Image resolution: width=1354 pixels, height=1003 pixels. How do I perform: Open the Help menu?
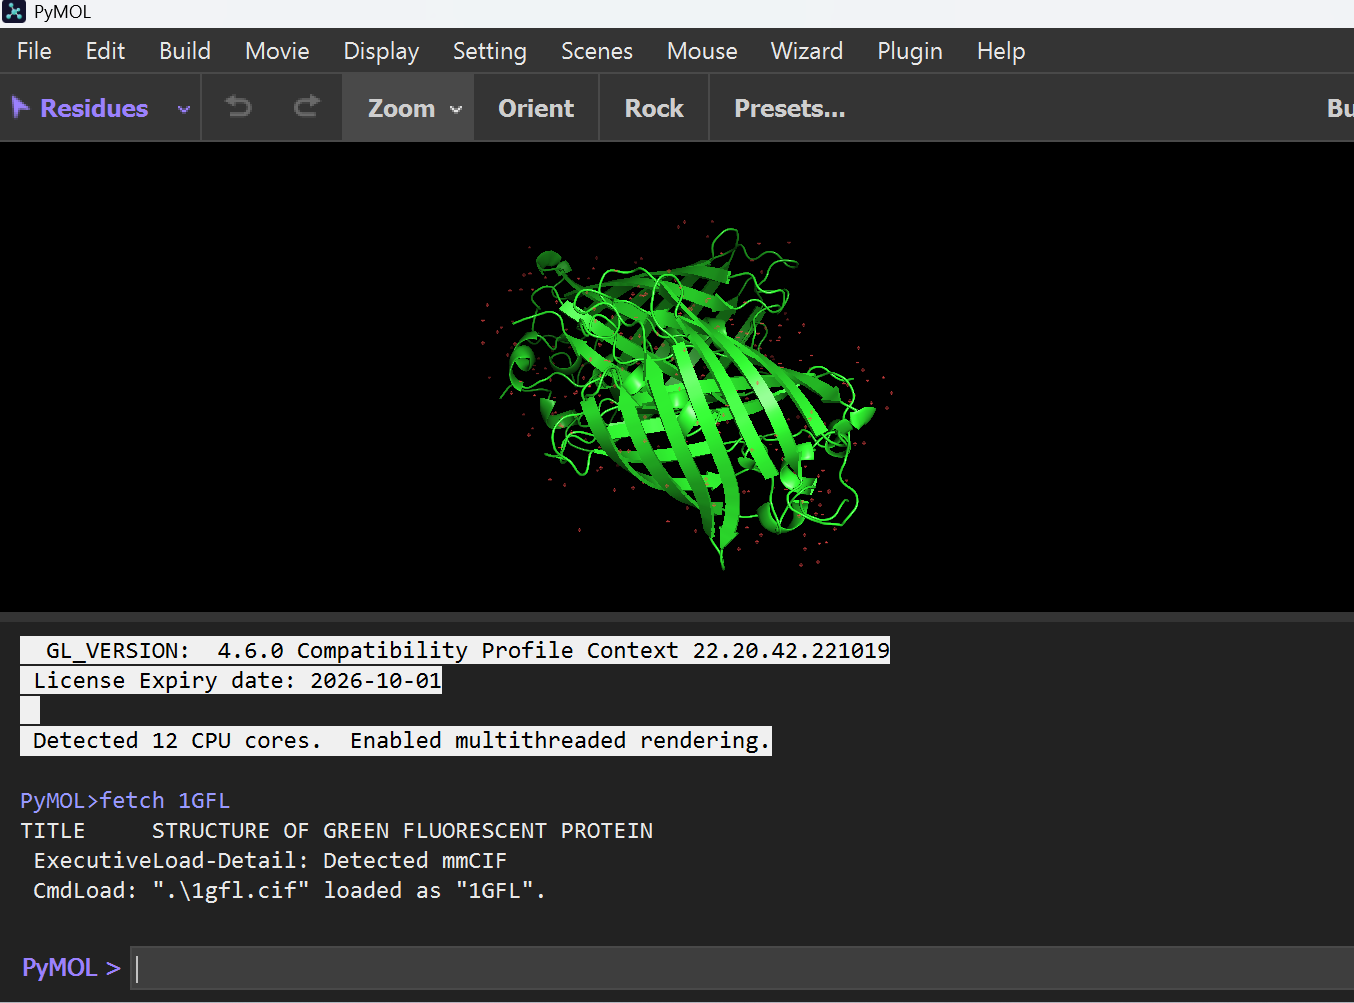(1001, 51)
